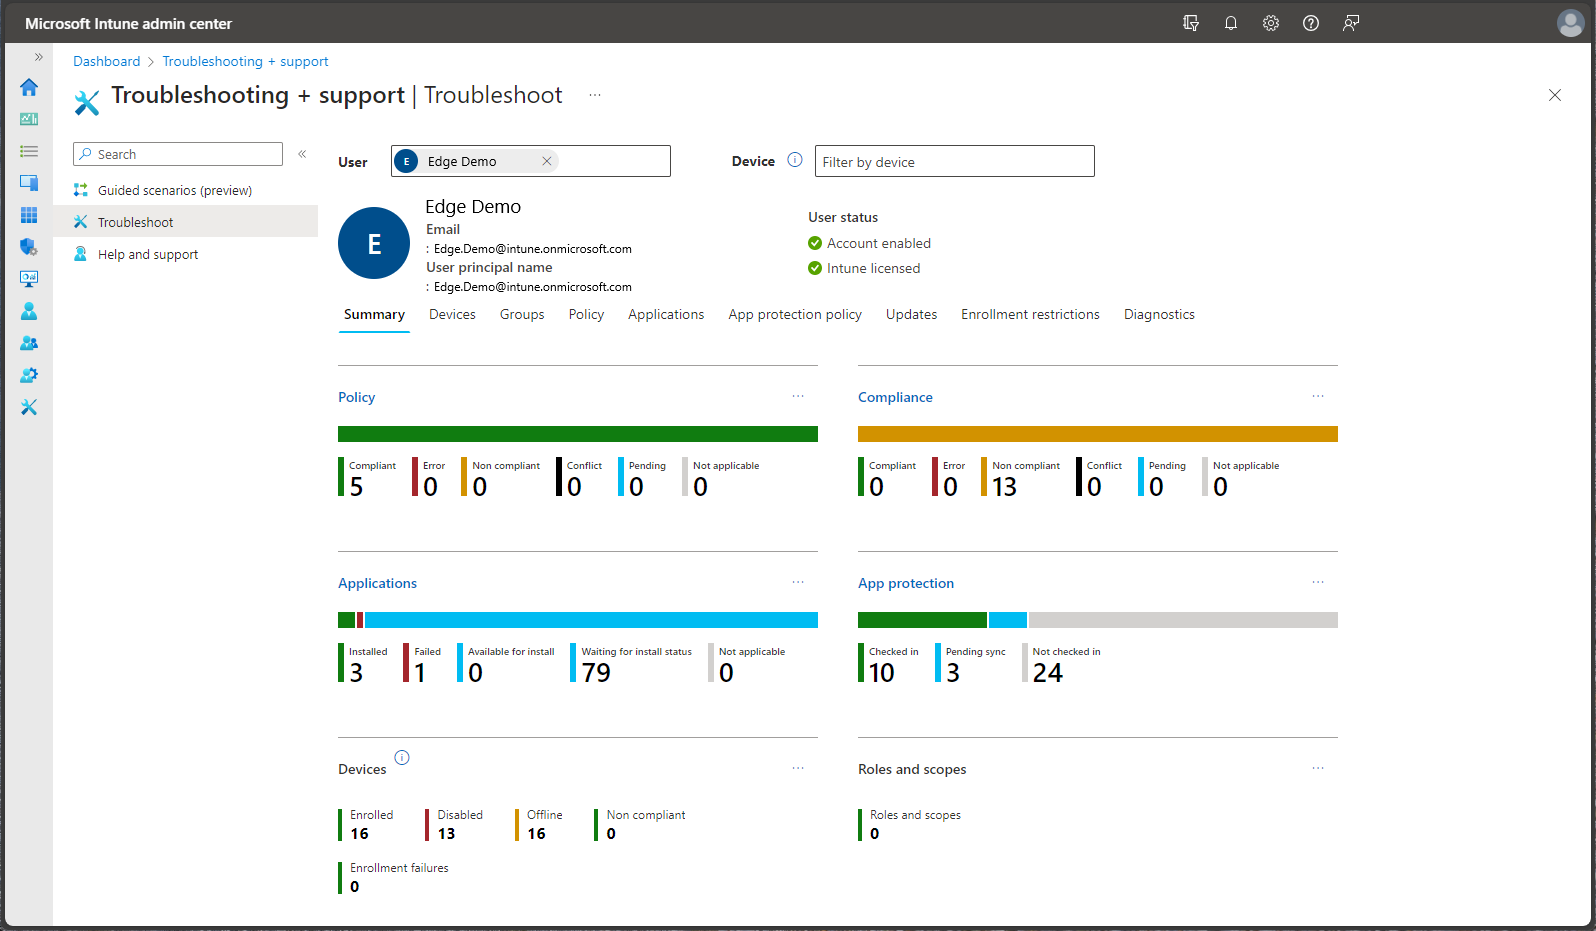This screenshot has height=931, width=1596.
Task: Click the Filter by device field
Action: point(954,162)
